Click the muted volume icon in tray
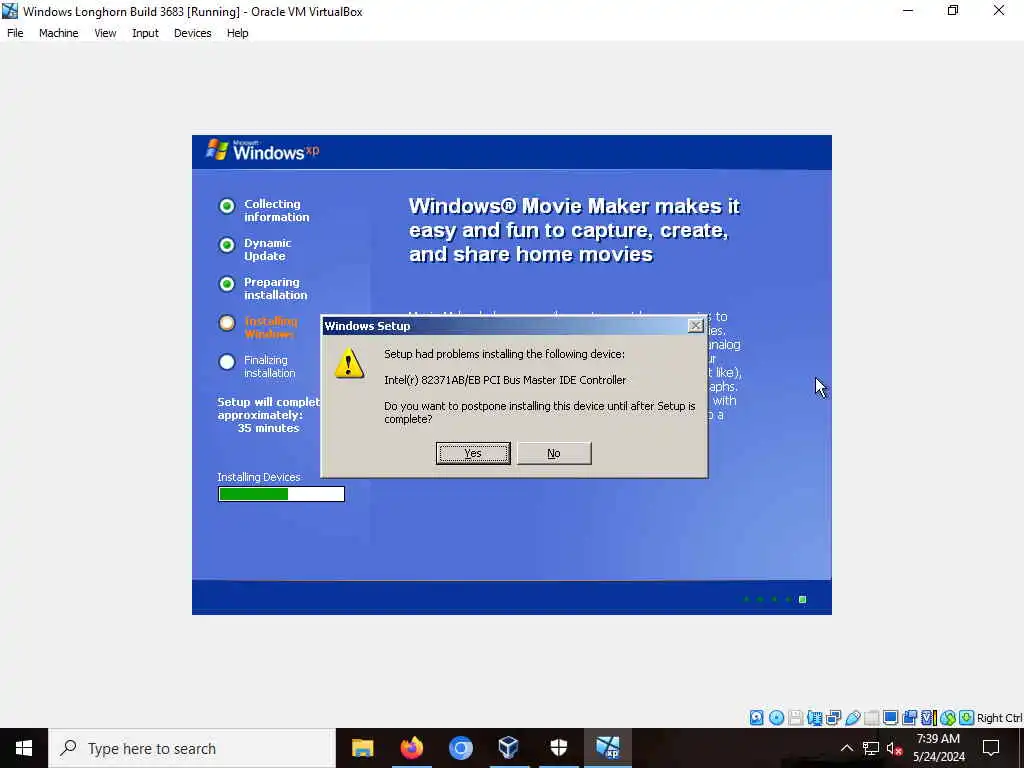The width and height of the screenshot is (1024, 768). point(894,748)
